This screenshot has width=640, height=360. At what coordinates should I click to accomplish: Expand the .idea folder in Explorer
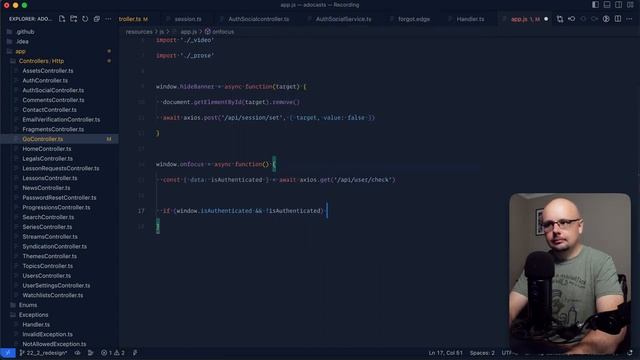[x=22, y=41]
